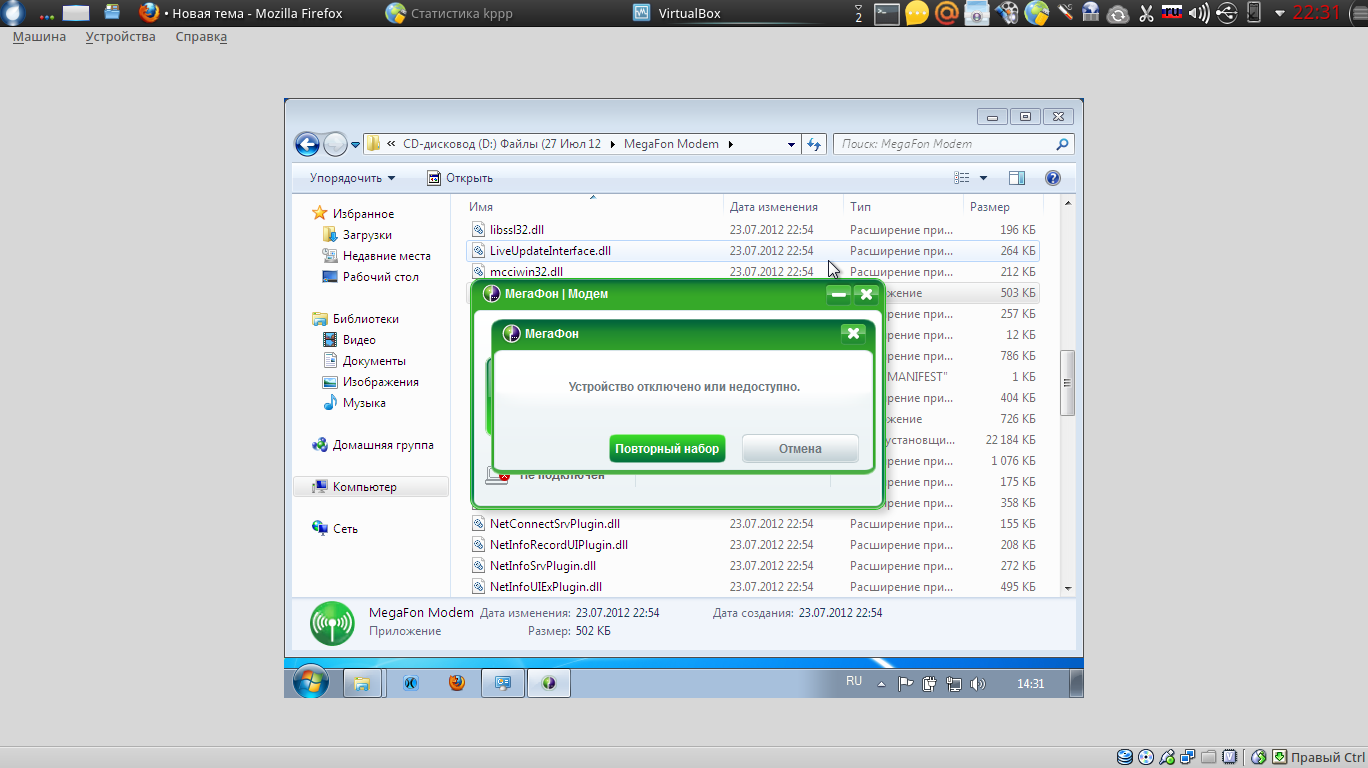Click the scissors clipboard icon in top panel

click(x=1145, y=13)
